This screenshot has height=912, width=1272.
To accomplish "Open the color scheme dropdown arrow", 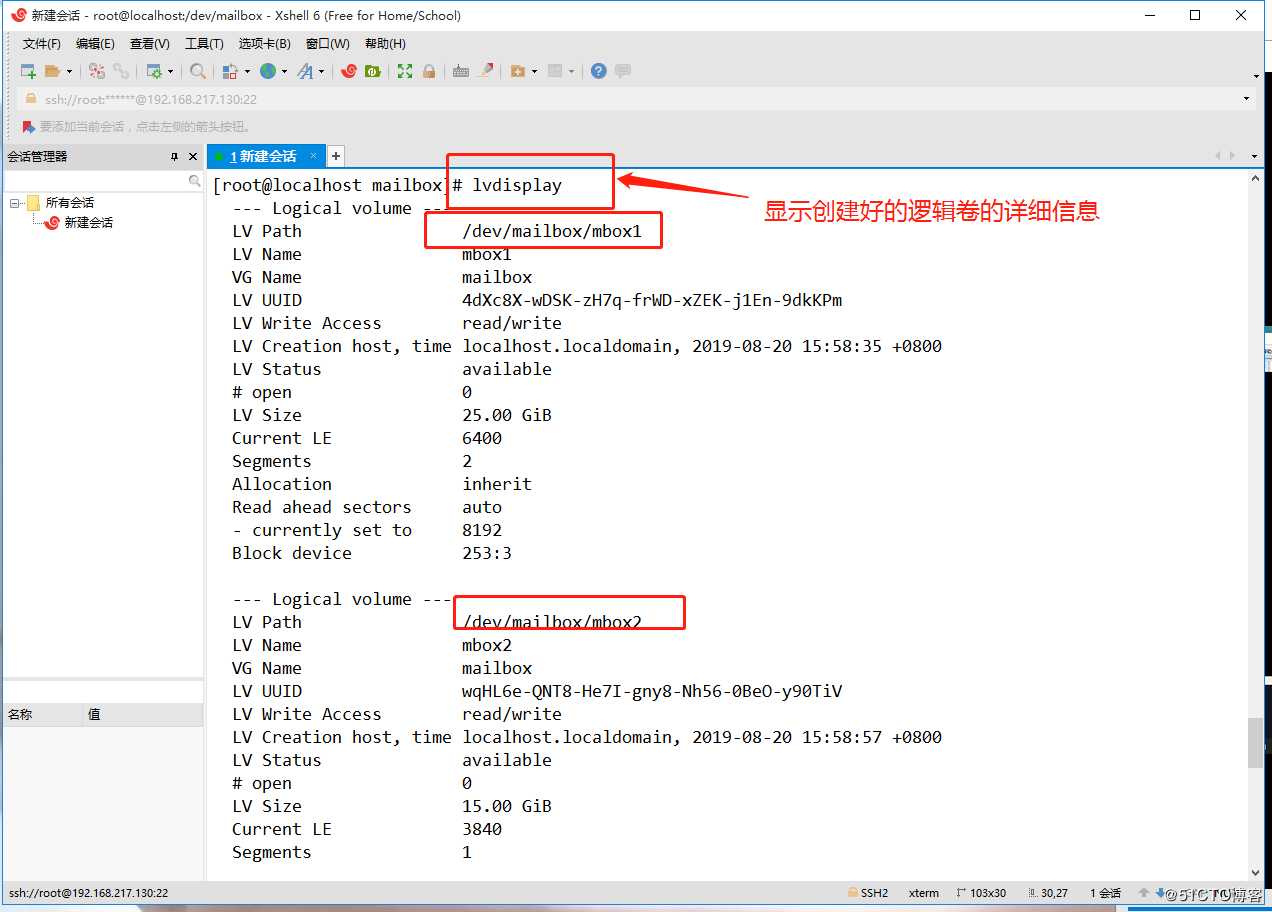I will 284,71.
